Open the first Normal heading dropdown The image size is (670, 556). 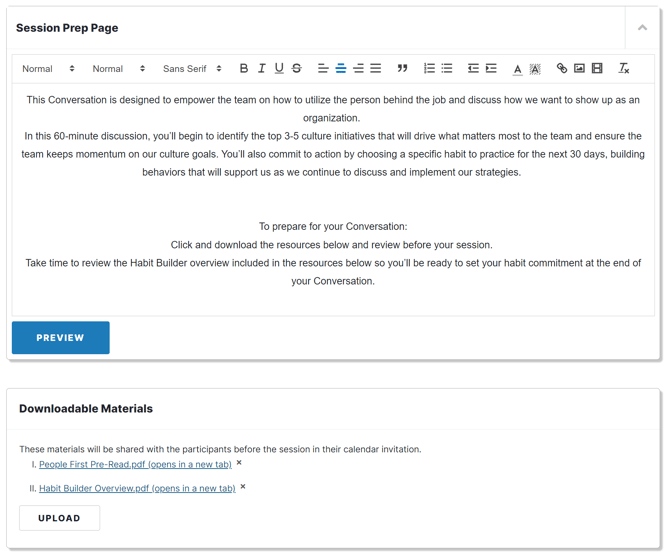pos(48,69)
